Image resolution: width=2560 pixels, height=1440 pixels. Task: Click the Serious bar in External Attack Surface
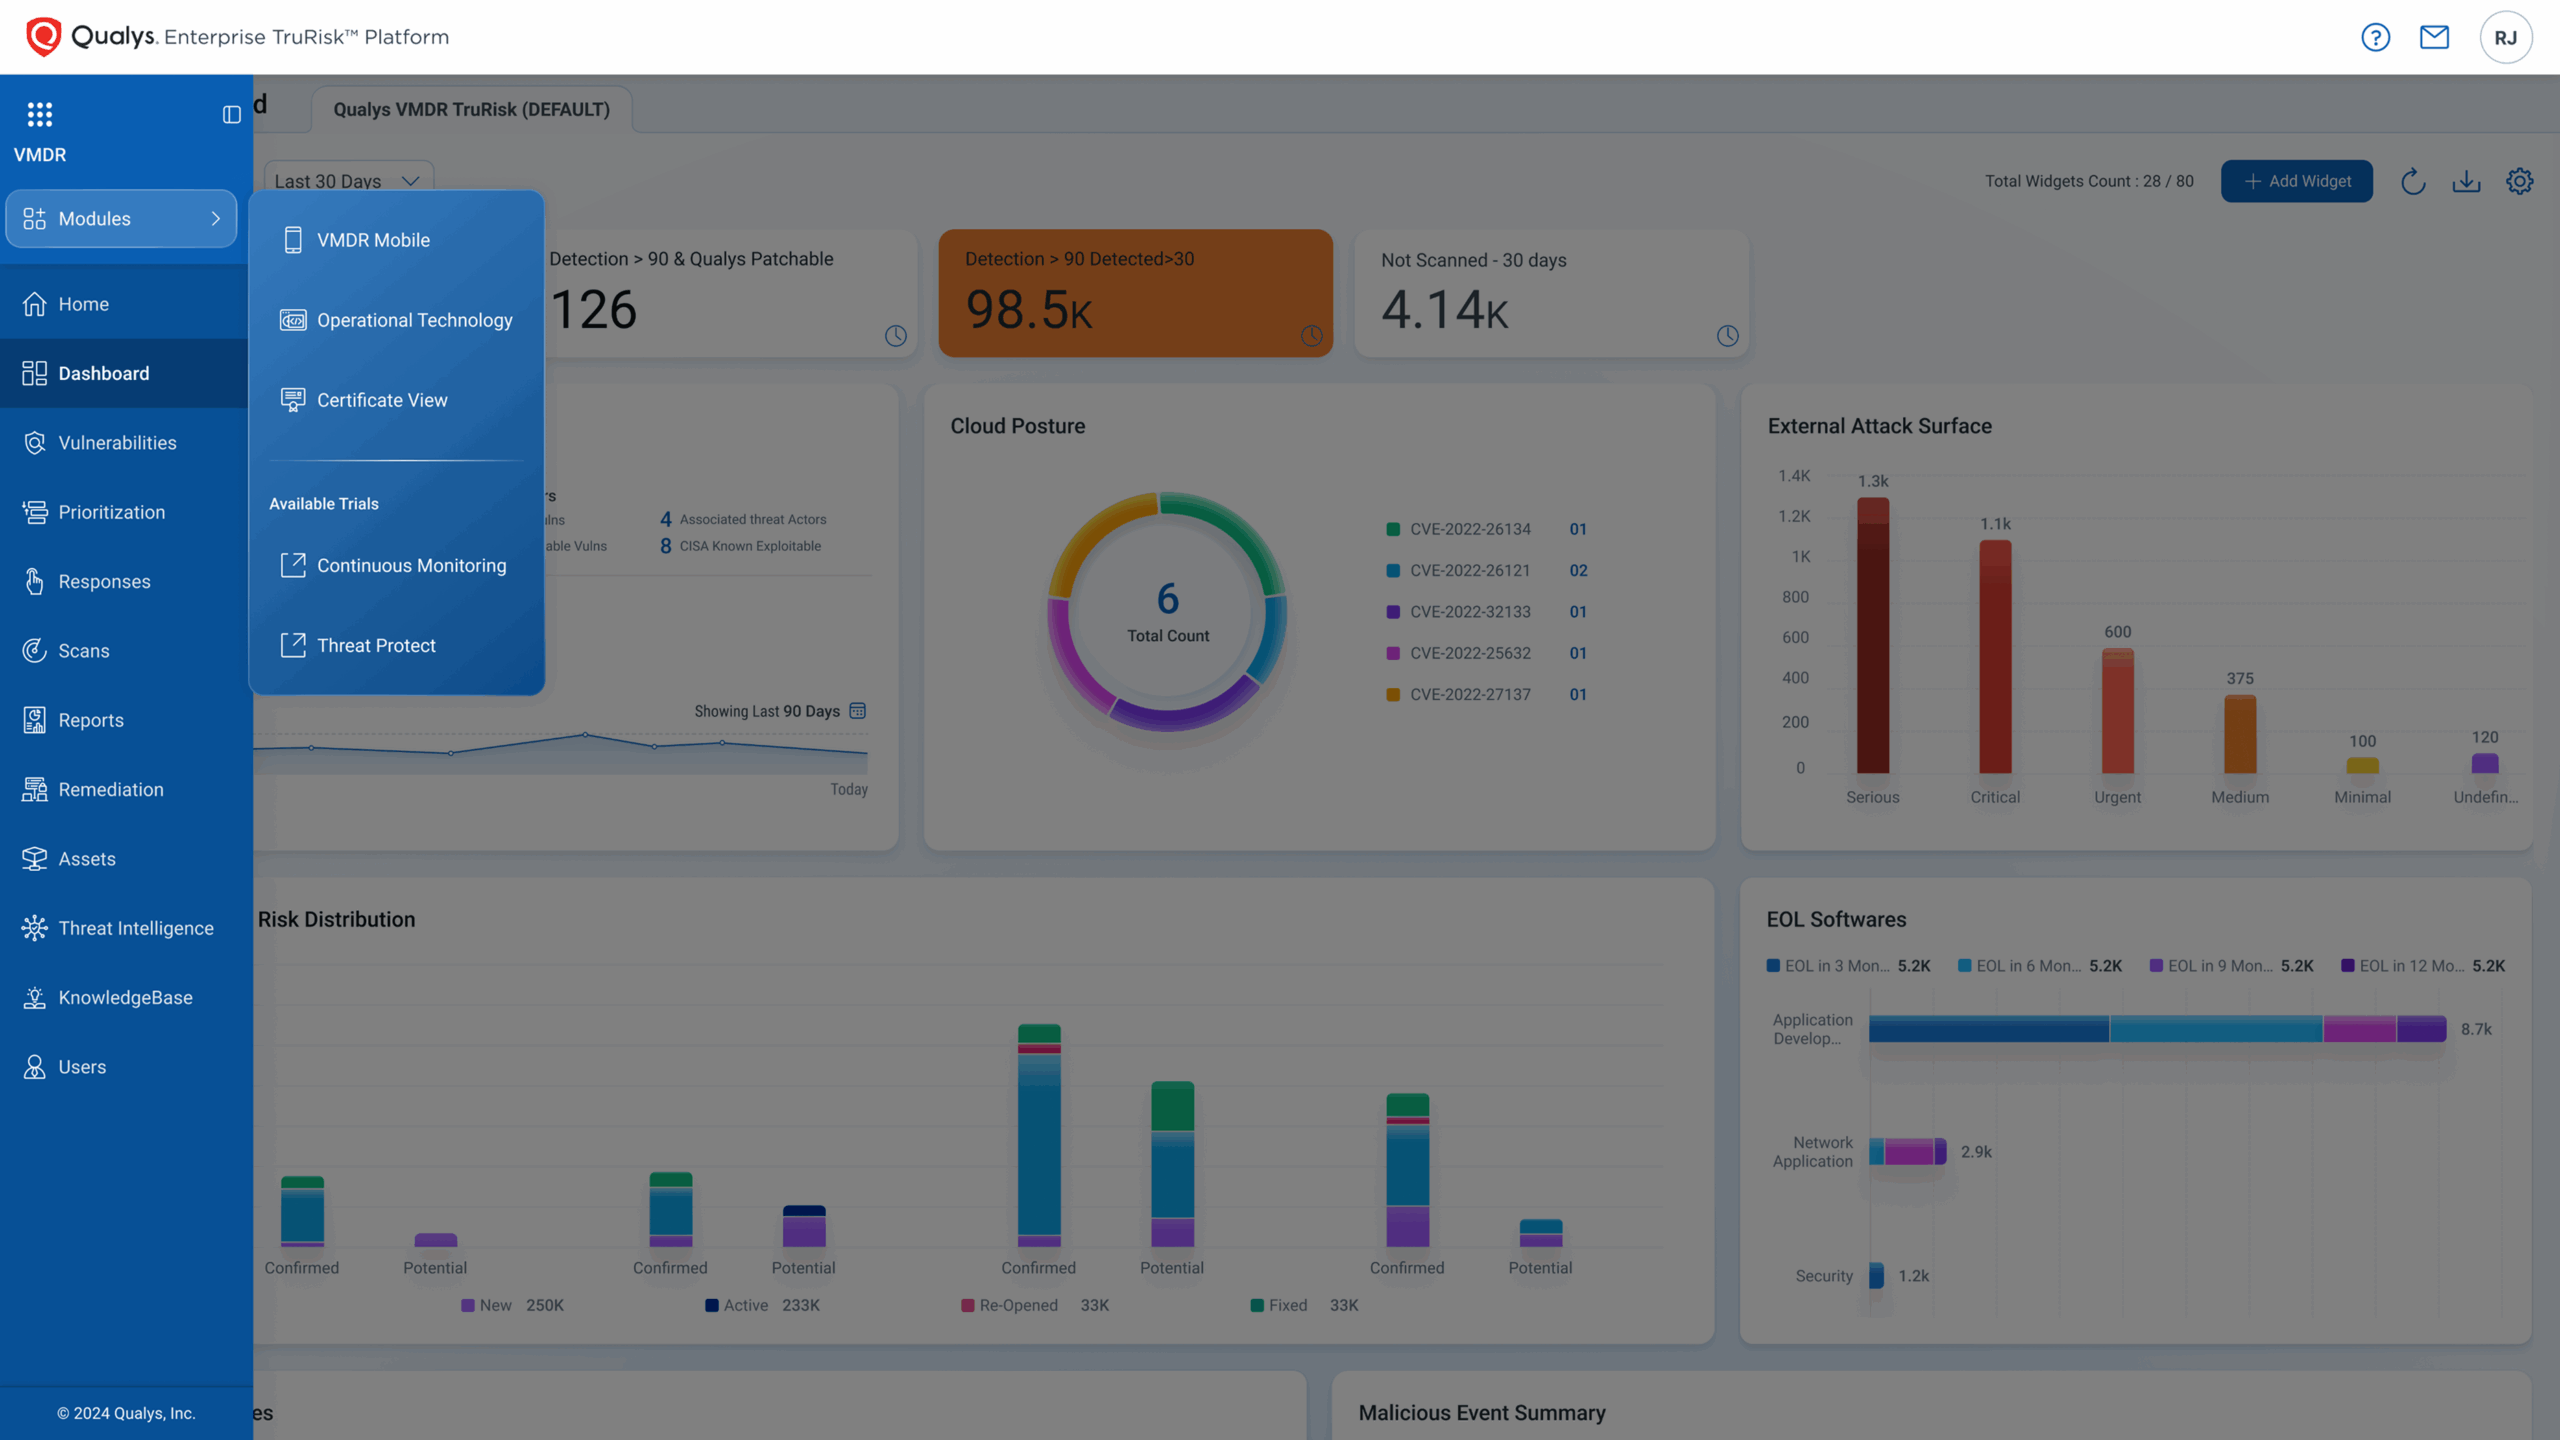click(x=1873, y=635)
